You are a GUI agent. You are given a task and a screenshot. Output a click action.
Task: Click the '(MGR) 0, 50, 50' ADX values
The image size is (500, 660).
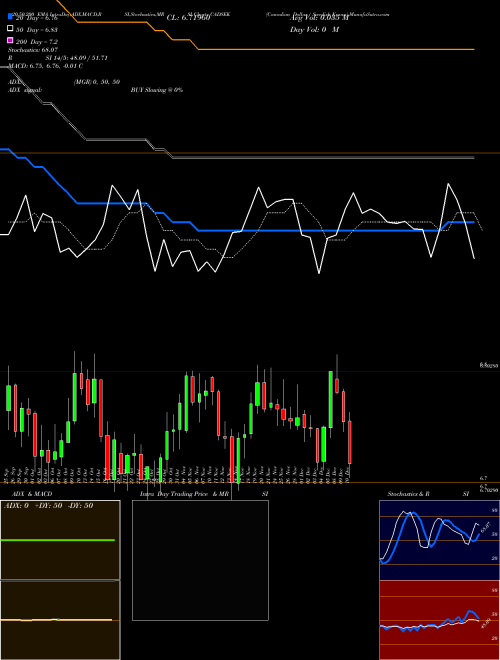tap(97, 82)
